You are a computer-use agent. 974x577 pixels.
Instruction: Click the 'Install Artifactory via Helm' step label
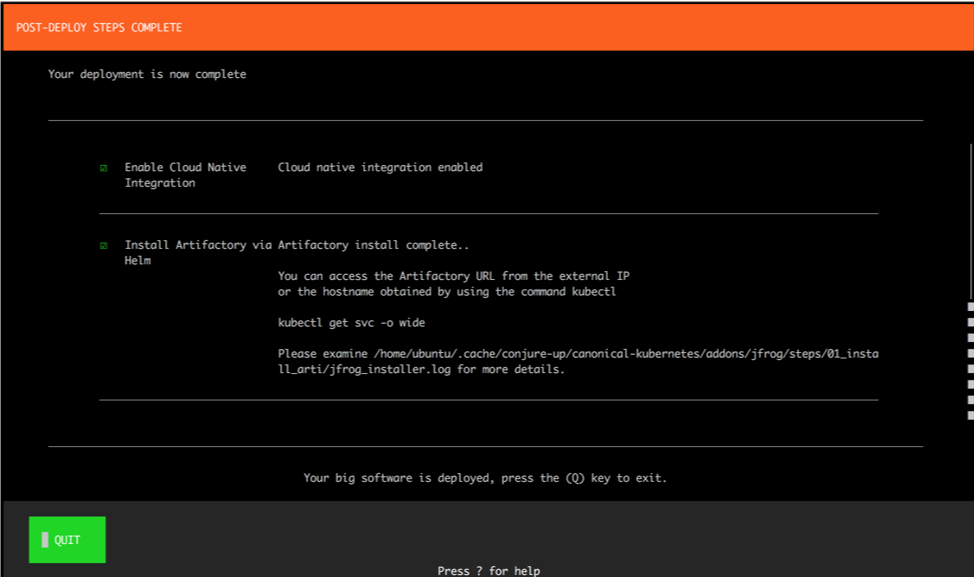pos(198,252)
